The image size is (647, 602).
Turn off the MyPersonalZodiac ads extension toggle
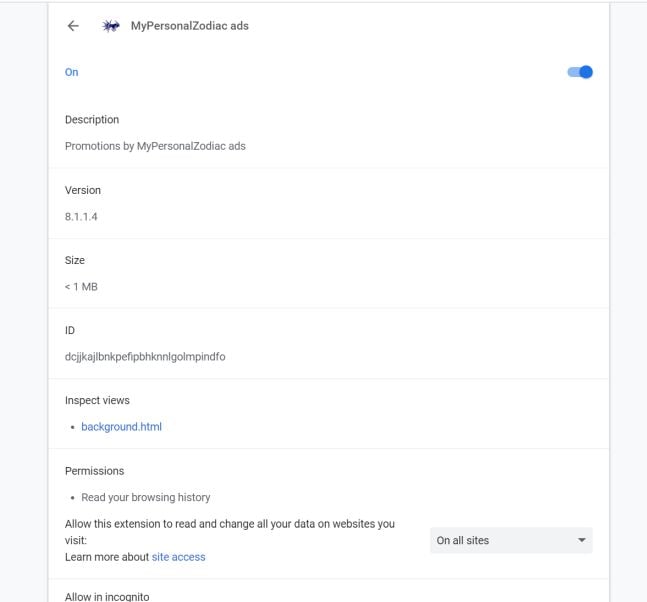(580, 72)
